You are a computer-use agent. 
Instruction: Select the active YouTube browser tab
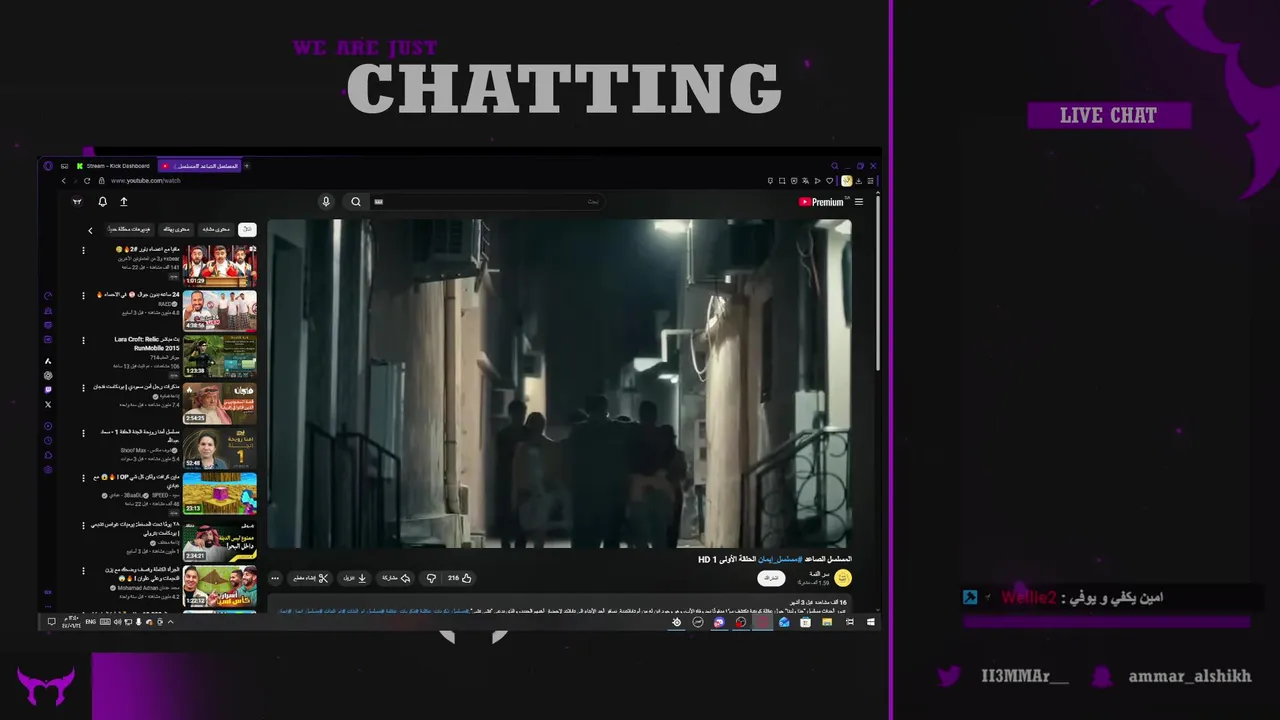[x=199, y=166]
